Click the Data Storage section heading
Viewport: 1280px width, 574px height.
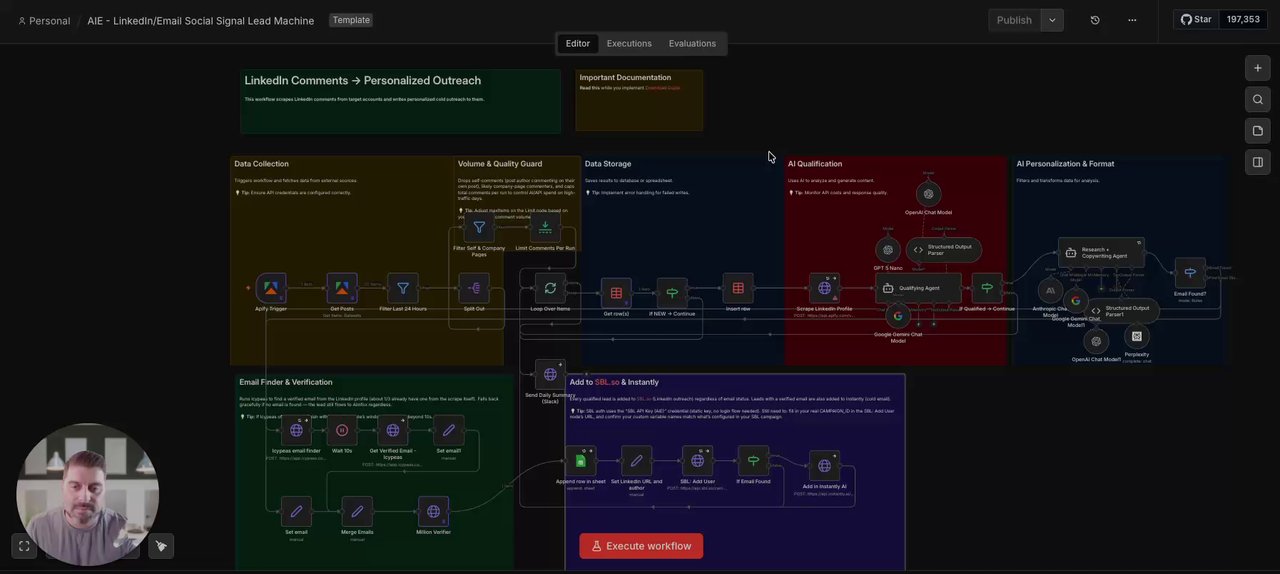point(608,164)
